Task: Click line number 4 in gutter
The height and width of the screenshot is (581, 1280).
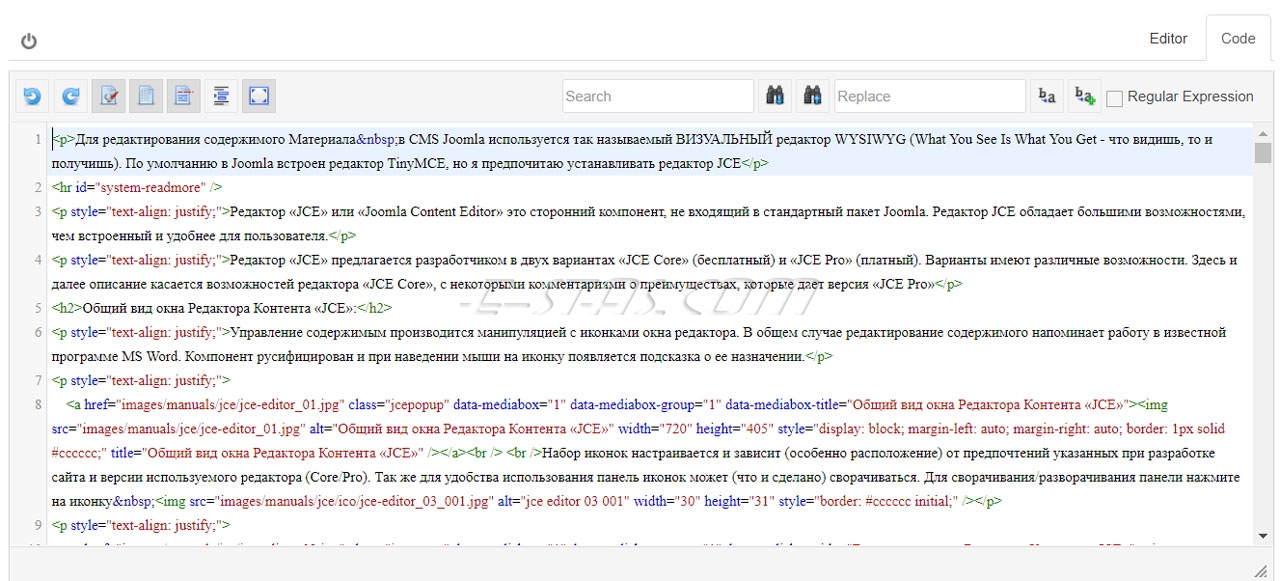Action: (38, 259)
